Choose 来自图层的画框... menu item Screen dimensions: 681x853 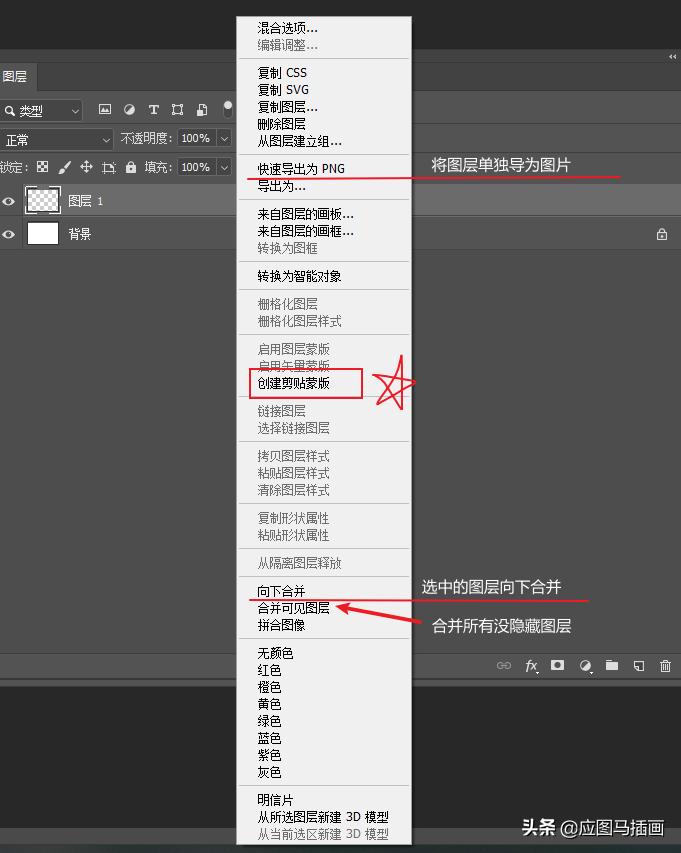[x=306, y=231]
